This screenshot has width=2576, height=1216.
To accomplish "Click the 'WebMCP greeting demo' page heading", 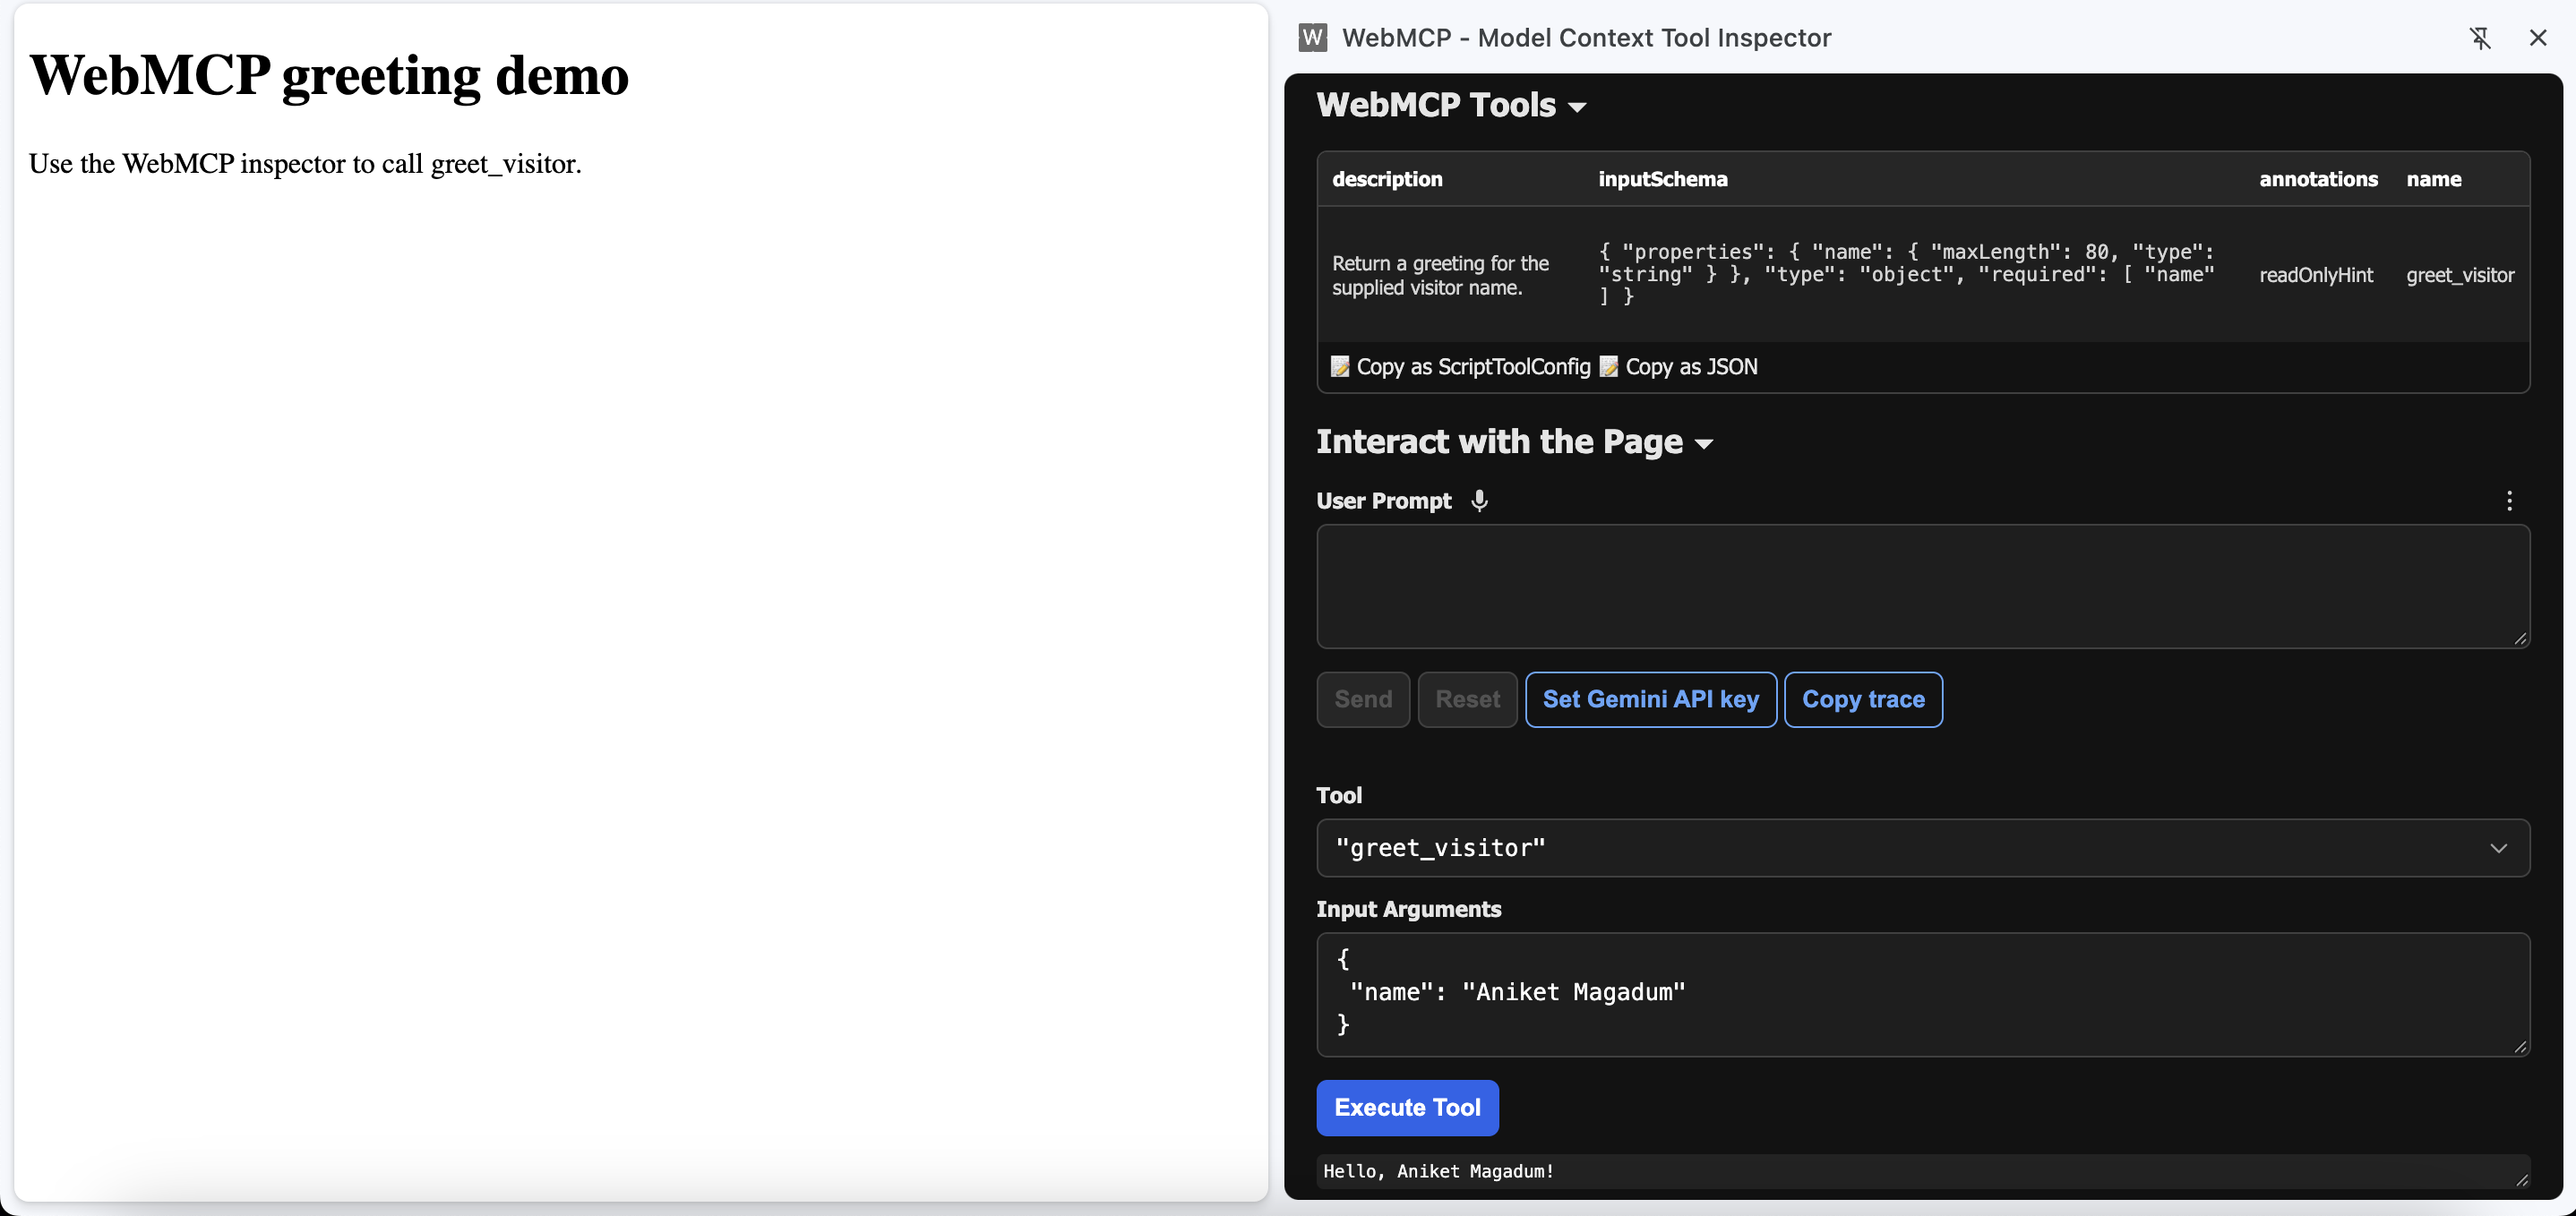I will (x=329, y=75).
